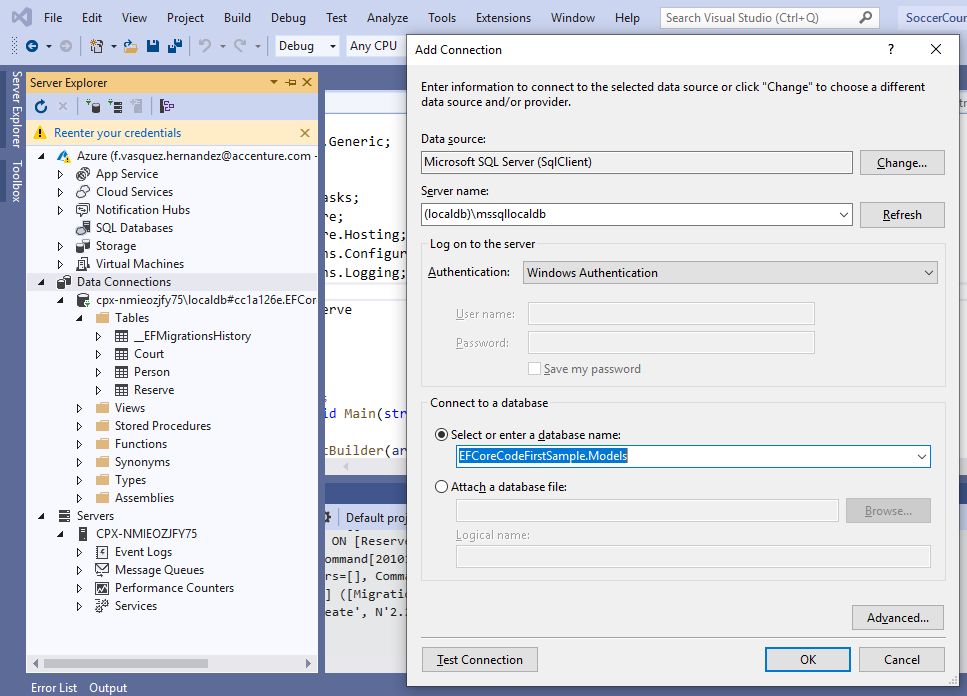Click the Reenter your credentials link
Viewport: 967px width, 696px height.
point(117,133)
